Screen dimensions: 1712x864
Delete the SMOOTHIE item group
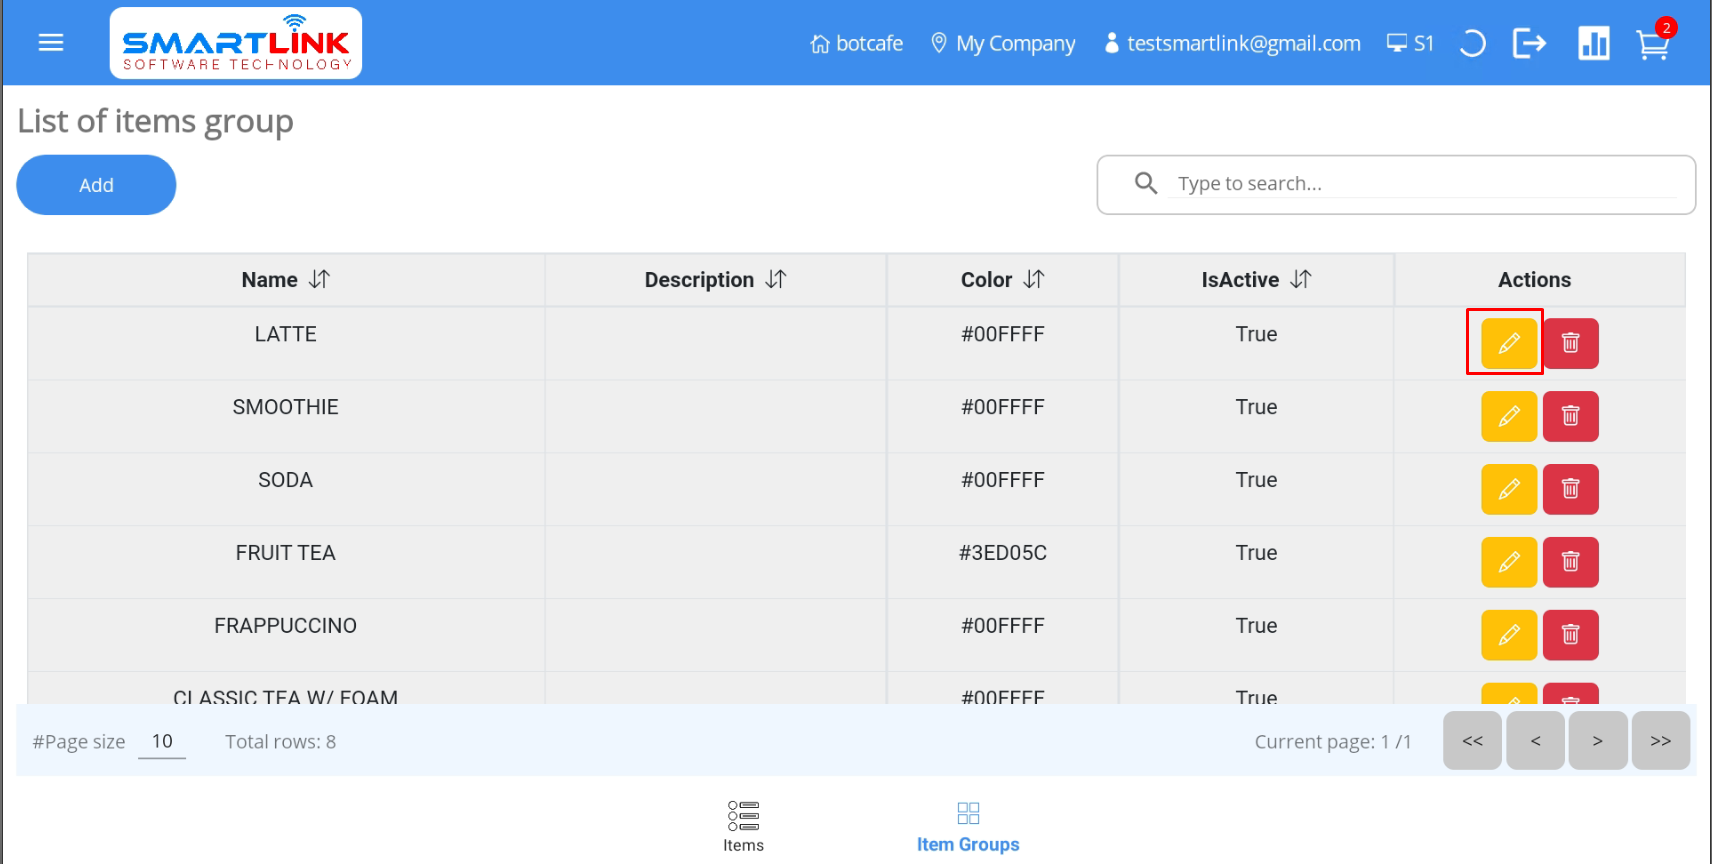[x=1570, y=416]
